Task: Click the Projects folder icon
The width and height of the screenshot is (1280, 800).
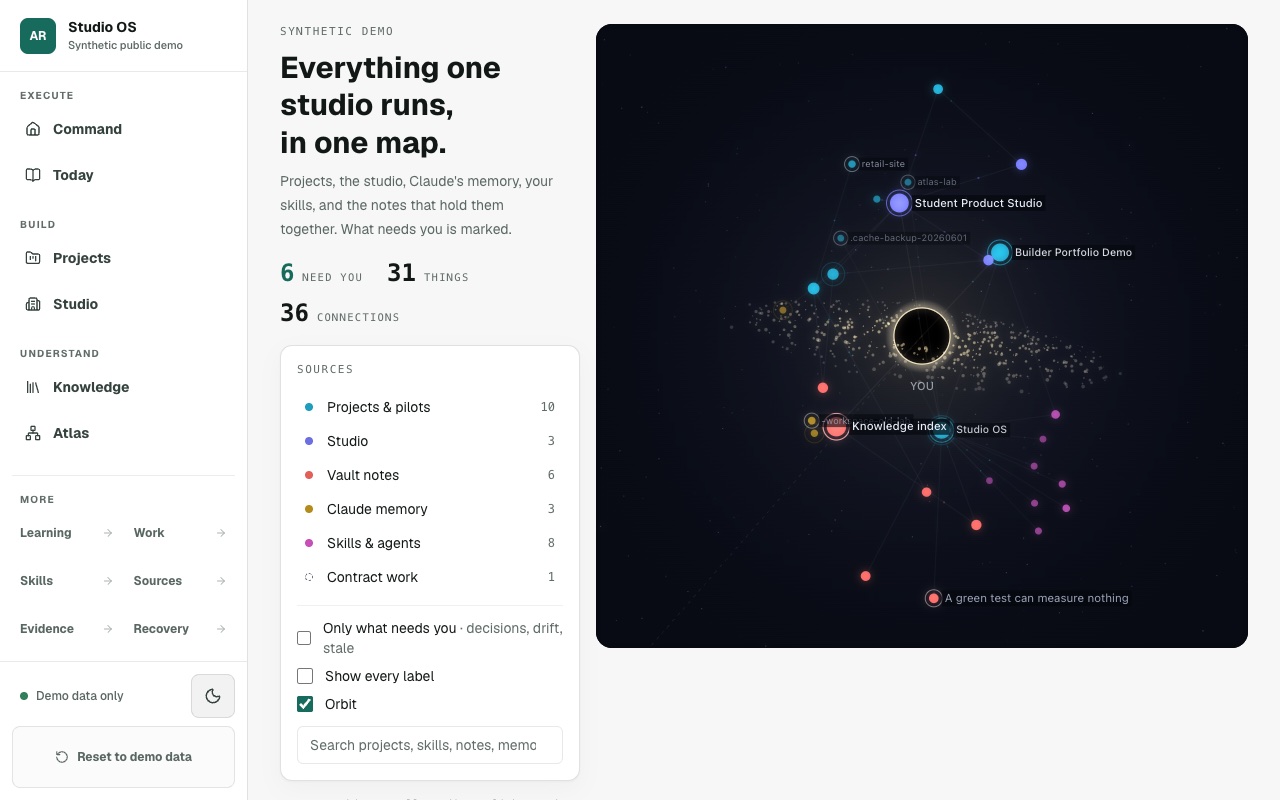Action: click(x=33, y=258)
